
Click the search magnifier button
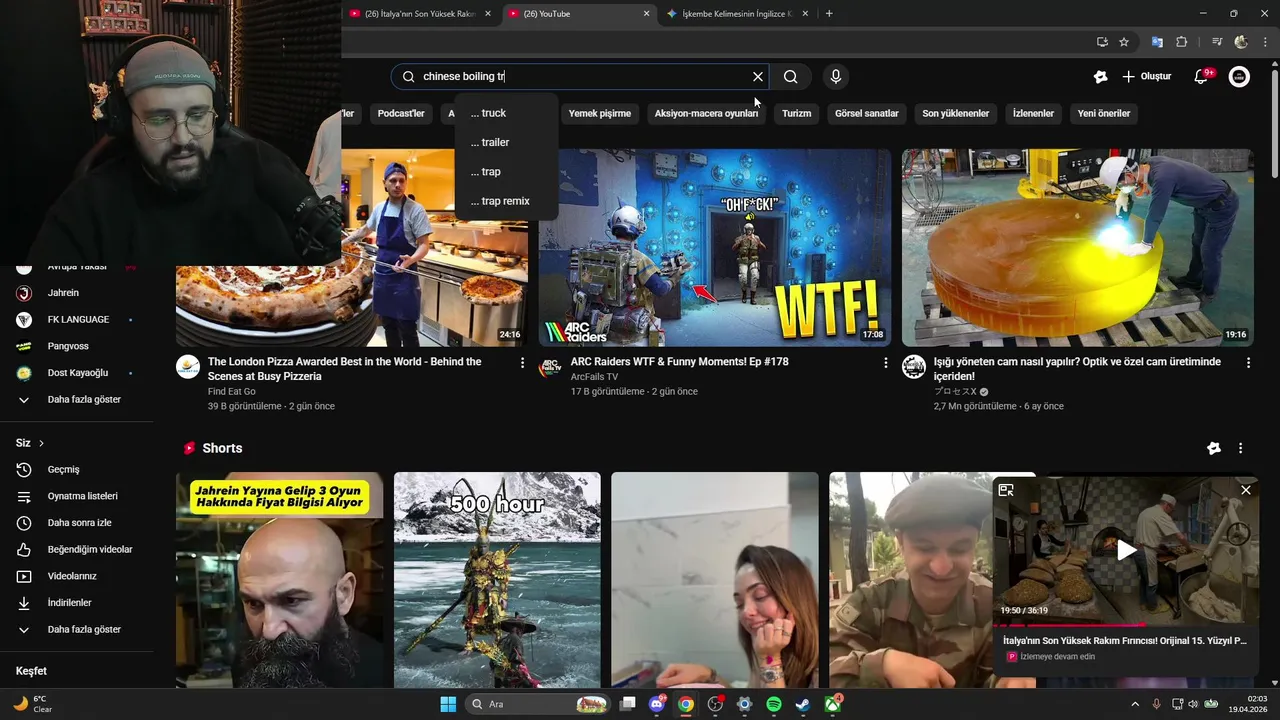[x=790, y=77]
